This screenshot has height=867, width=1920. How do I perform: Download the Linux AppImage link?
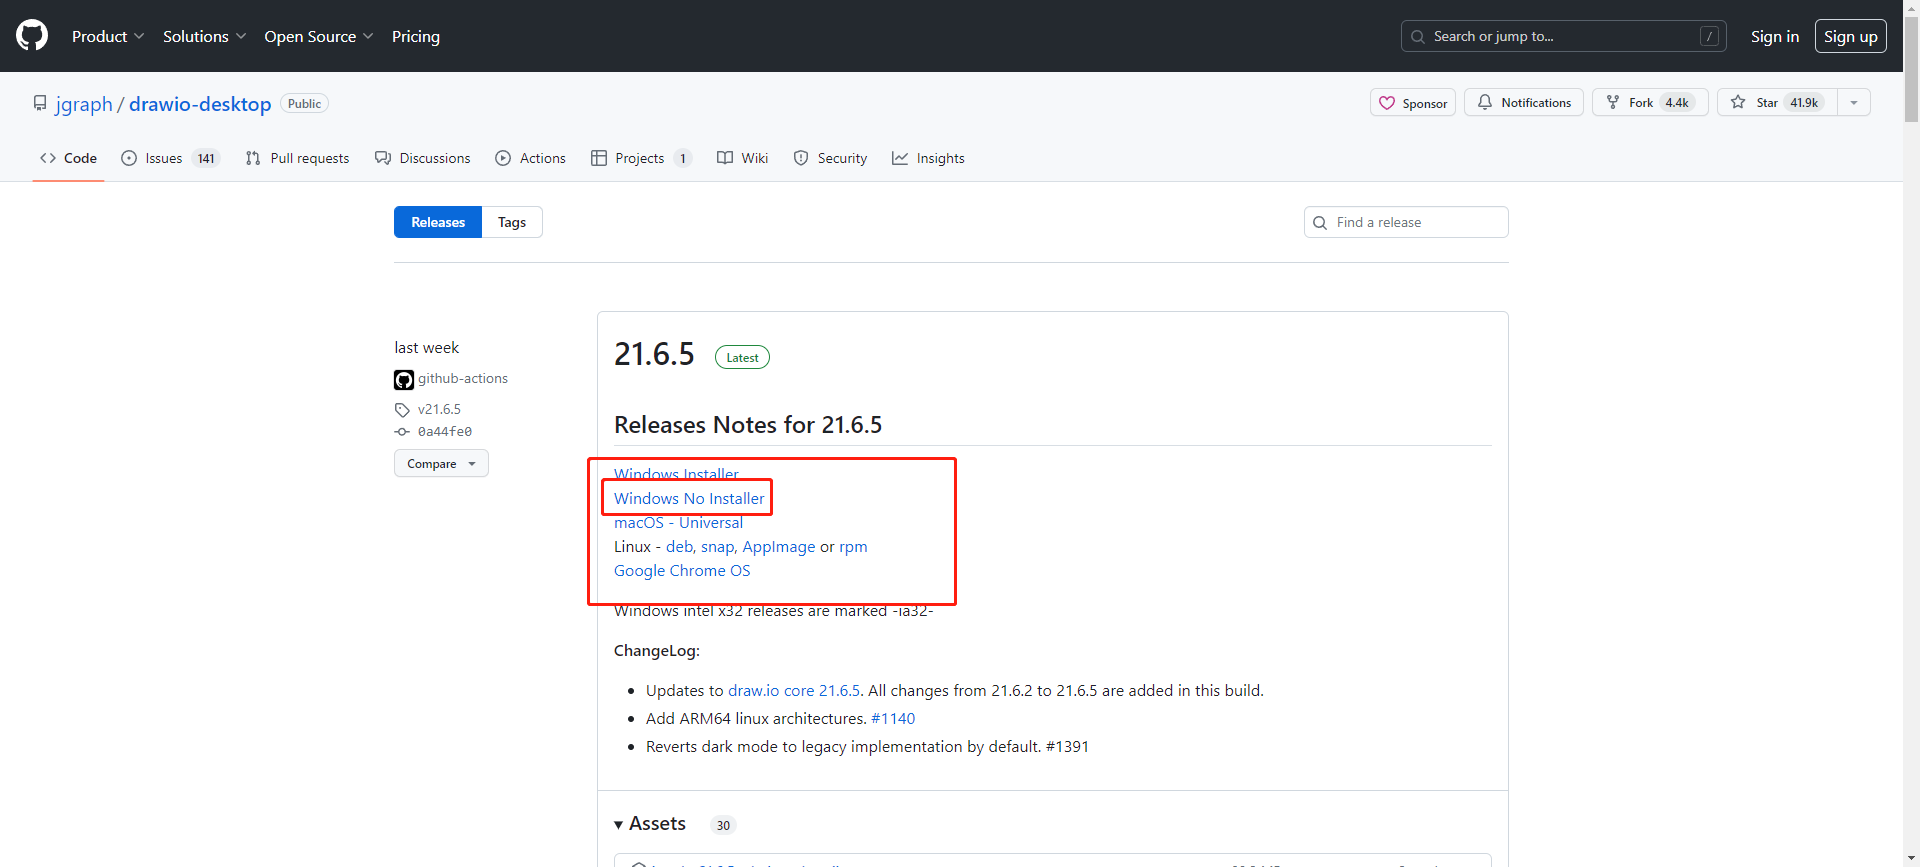click(x=779, y=546)
